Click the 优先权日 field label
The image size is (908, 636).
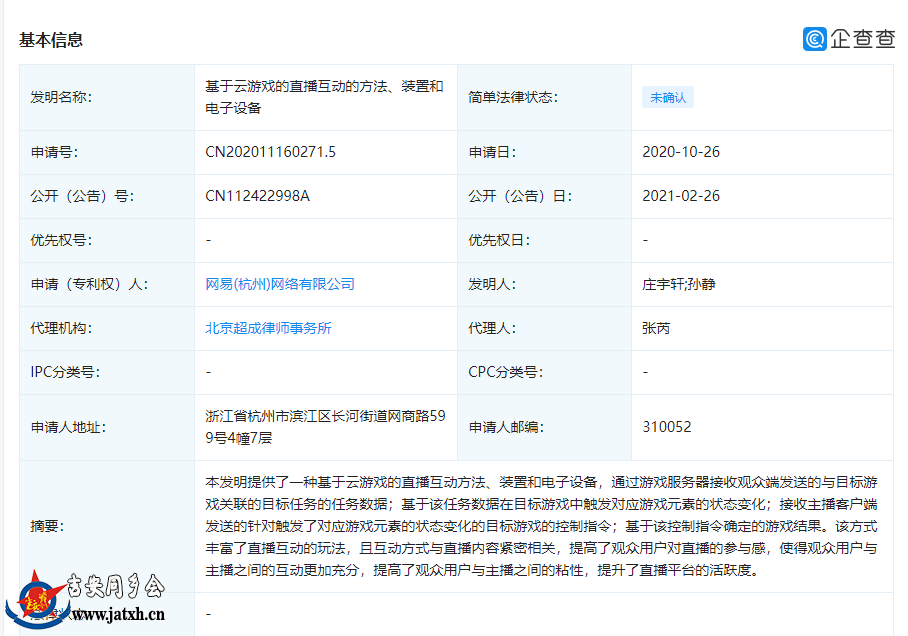(x=499, y=240)
